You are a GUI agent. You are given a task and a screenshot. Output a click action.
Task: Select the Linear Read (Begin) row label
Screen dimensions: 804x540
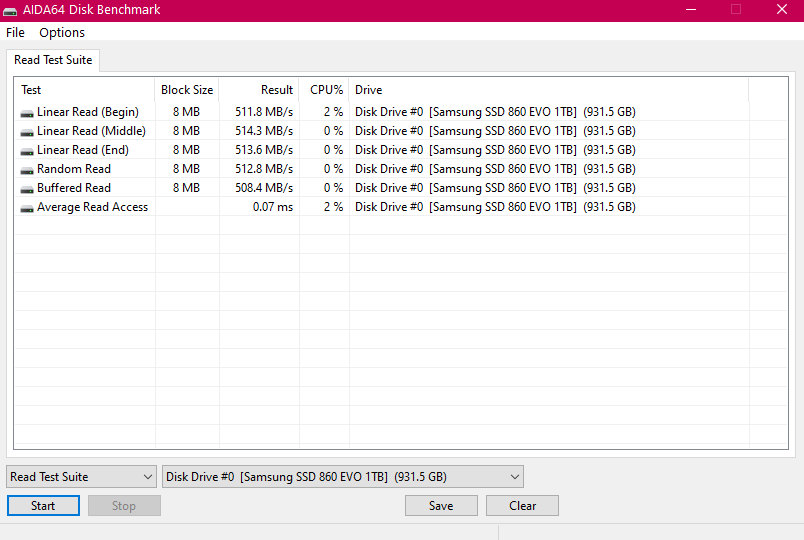tap(88, 112)
